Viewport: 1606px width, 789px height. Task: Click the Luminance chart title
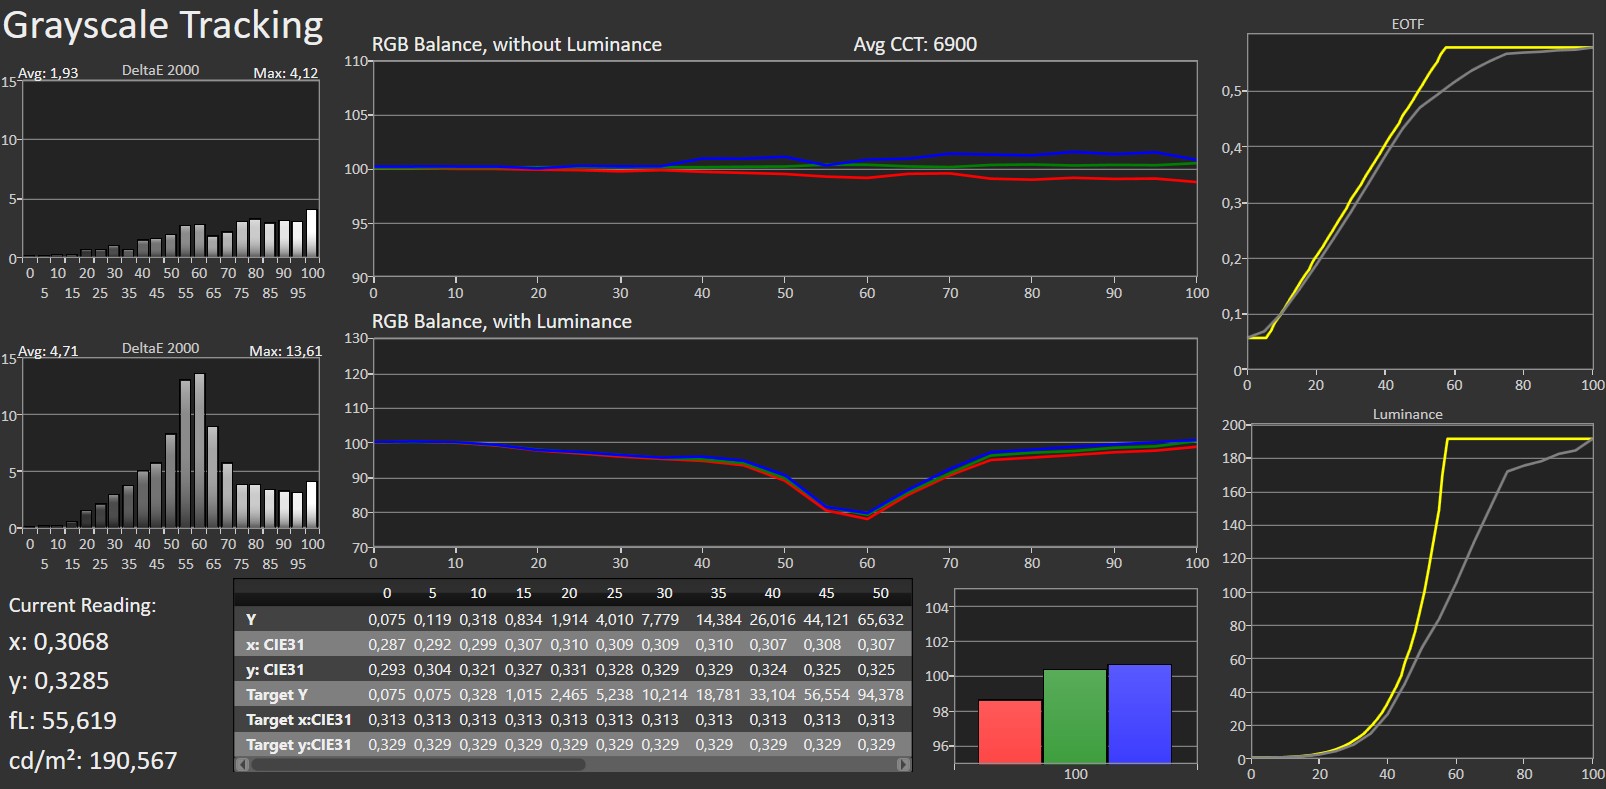(x=1407, y=414)
